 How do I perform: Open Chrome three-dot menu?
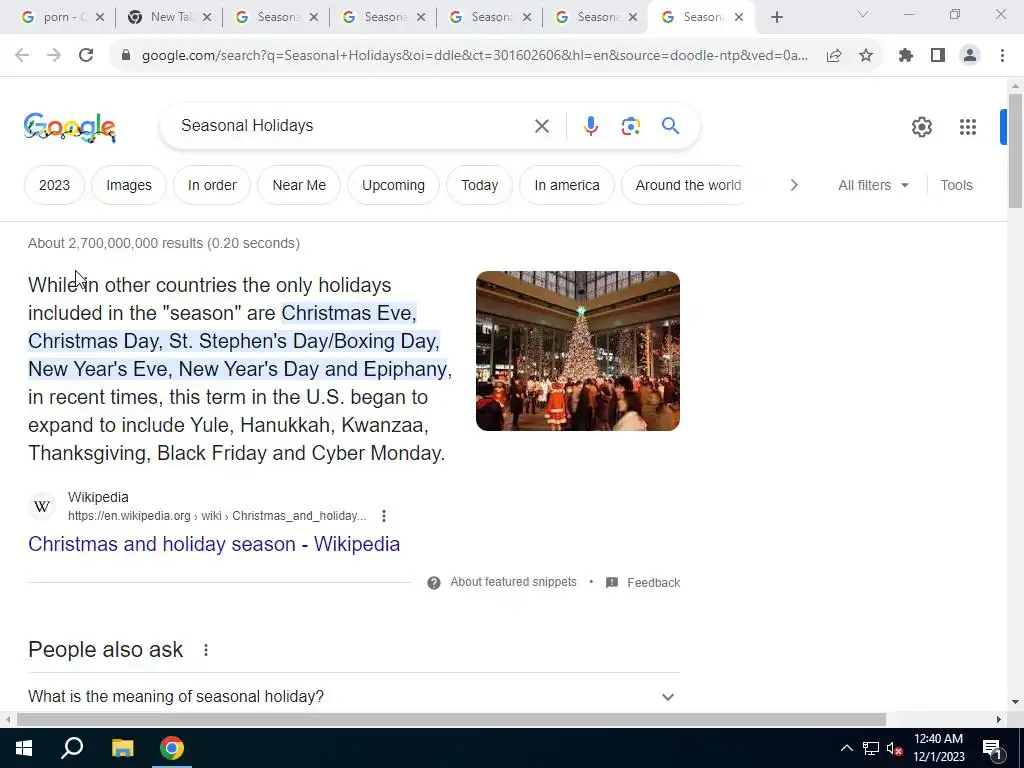1002,56
